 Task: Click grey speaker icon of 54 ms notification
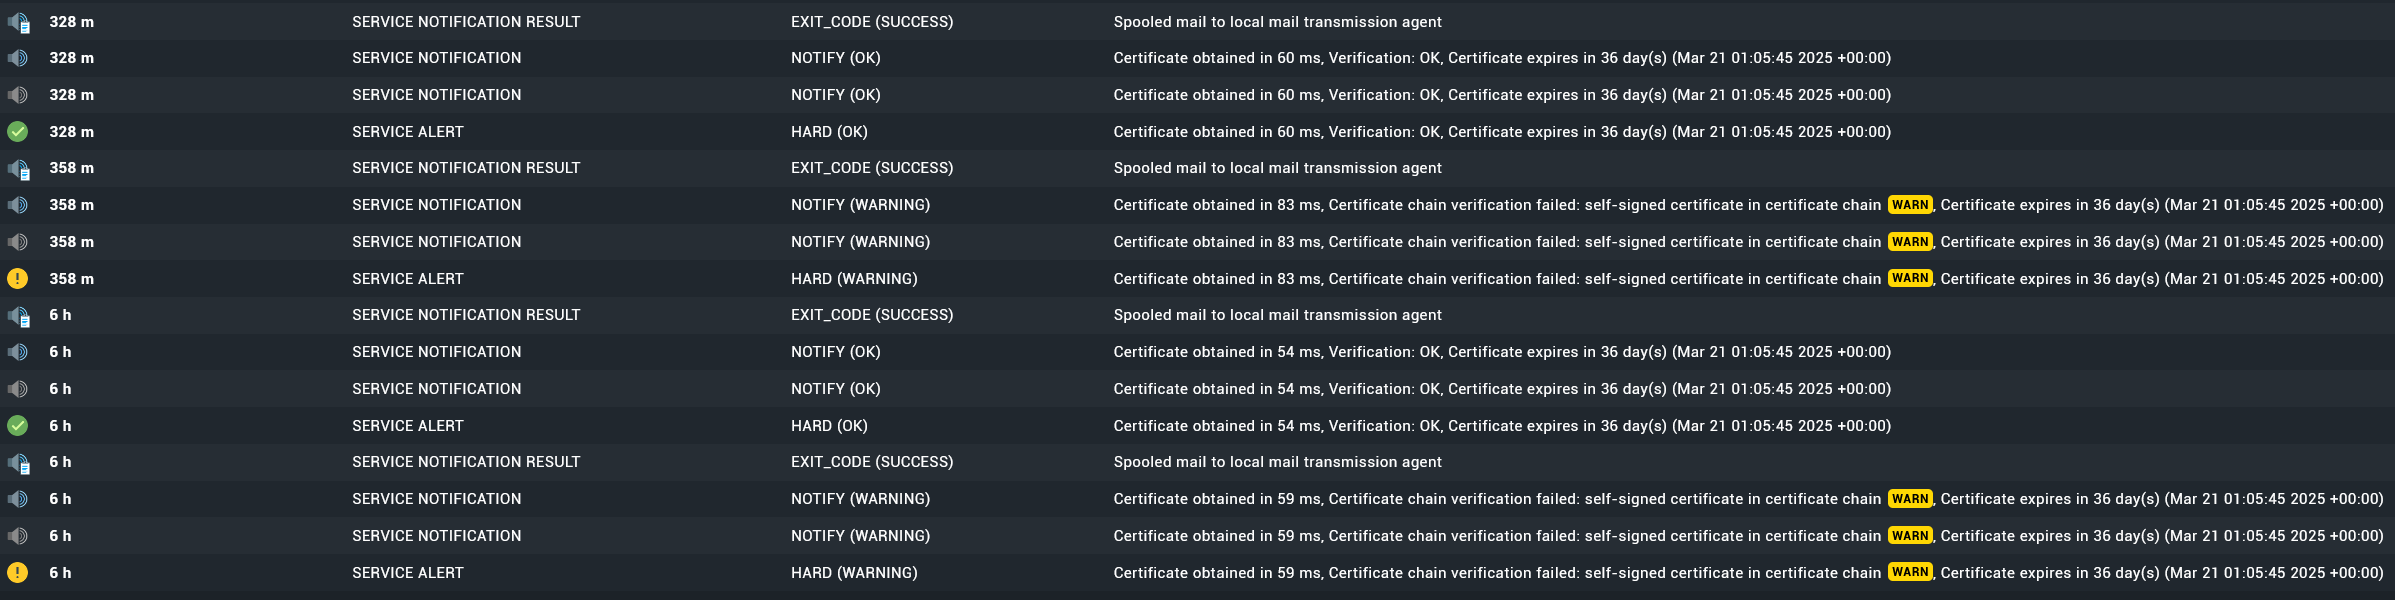coord(18,389)
